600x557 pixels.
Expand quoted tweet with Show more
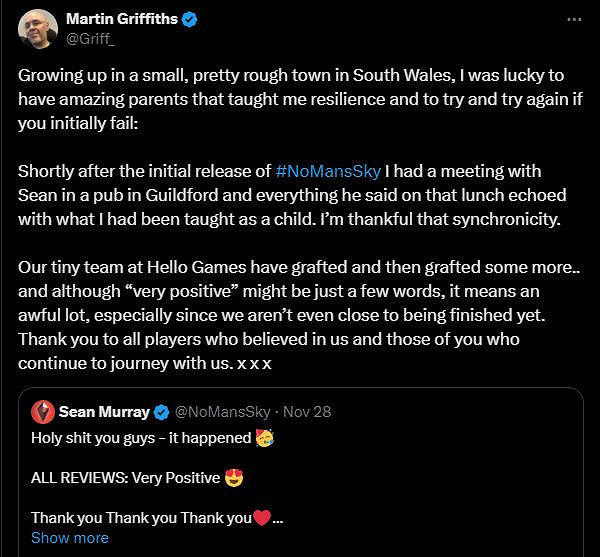pos(69,537)
